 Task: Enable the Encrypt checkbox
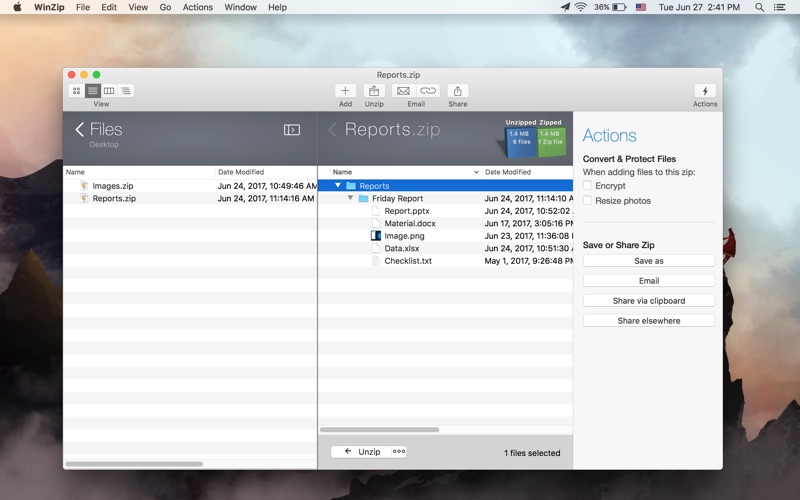click(588, 186)
